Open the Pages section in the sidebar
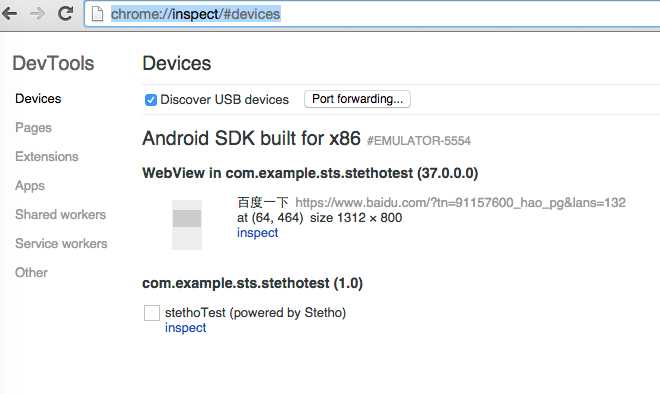Screen dimensions: 660x394 pos(33,128)
